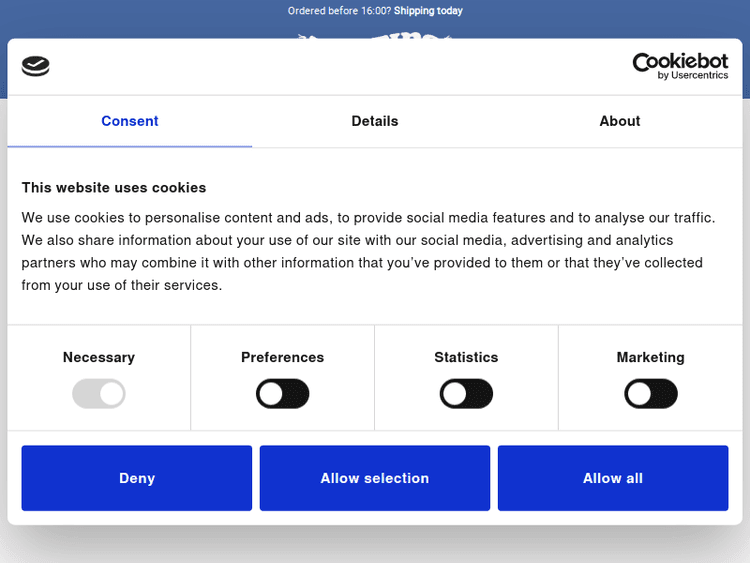Image resolution: width=750 pixels, height=563 pixels.
Task: Click the Necessary category label
Action: point(99,357)
